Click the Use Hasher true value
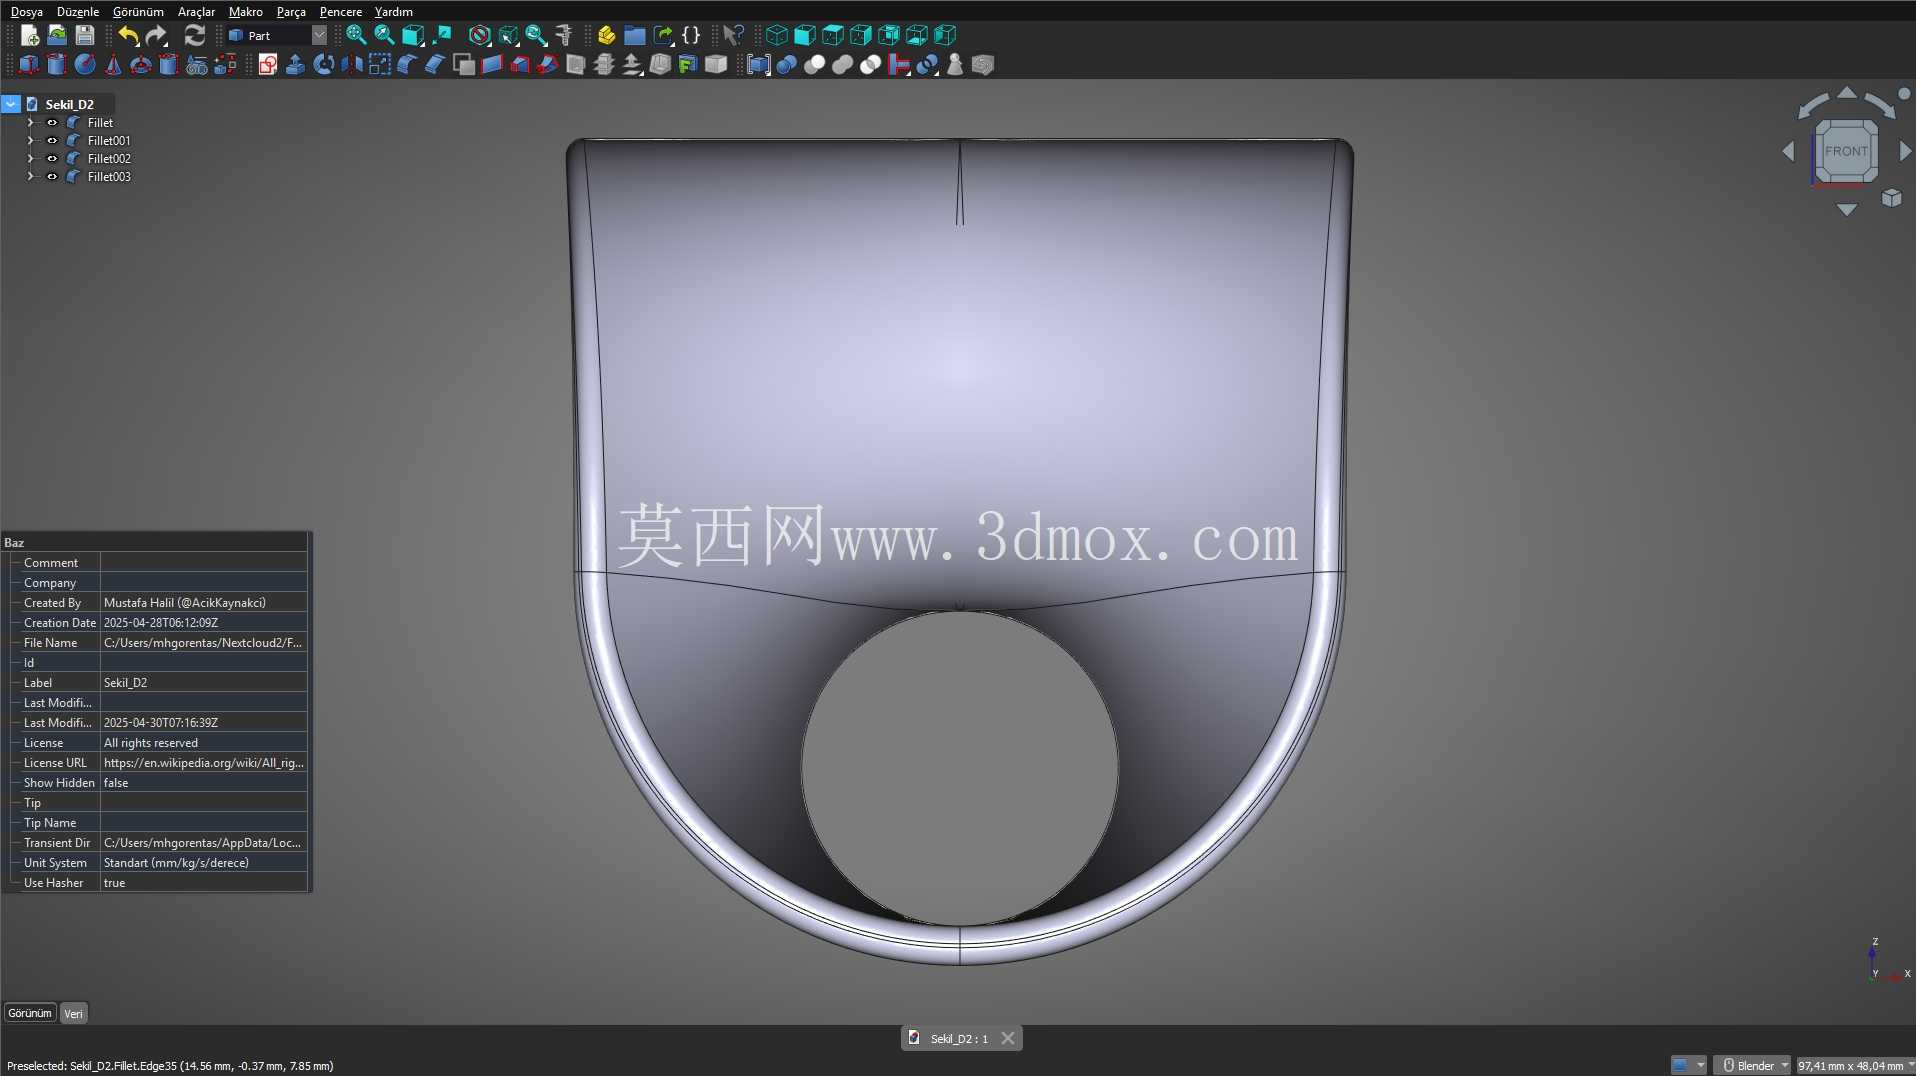This screenshot has width=1916, height=1076. tap(204, 883)
